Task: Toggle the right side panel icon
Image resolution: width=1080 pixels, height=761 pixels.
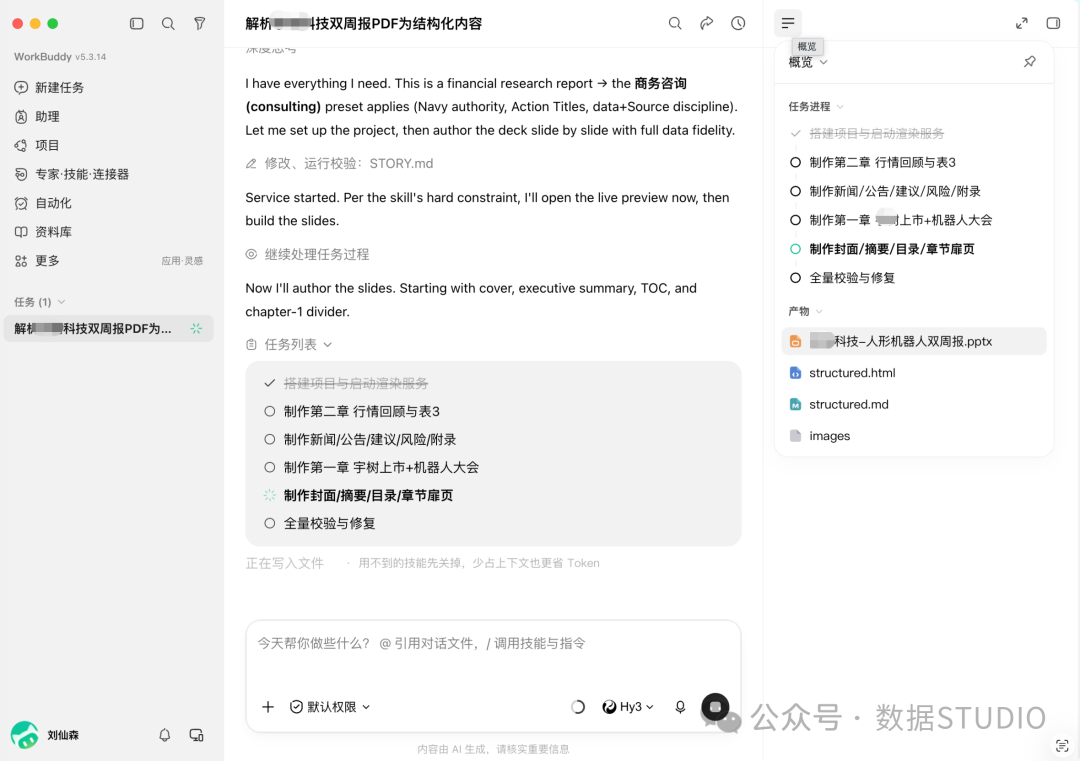Action: coord(1053,23)
